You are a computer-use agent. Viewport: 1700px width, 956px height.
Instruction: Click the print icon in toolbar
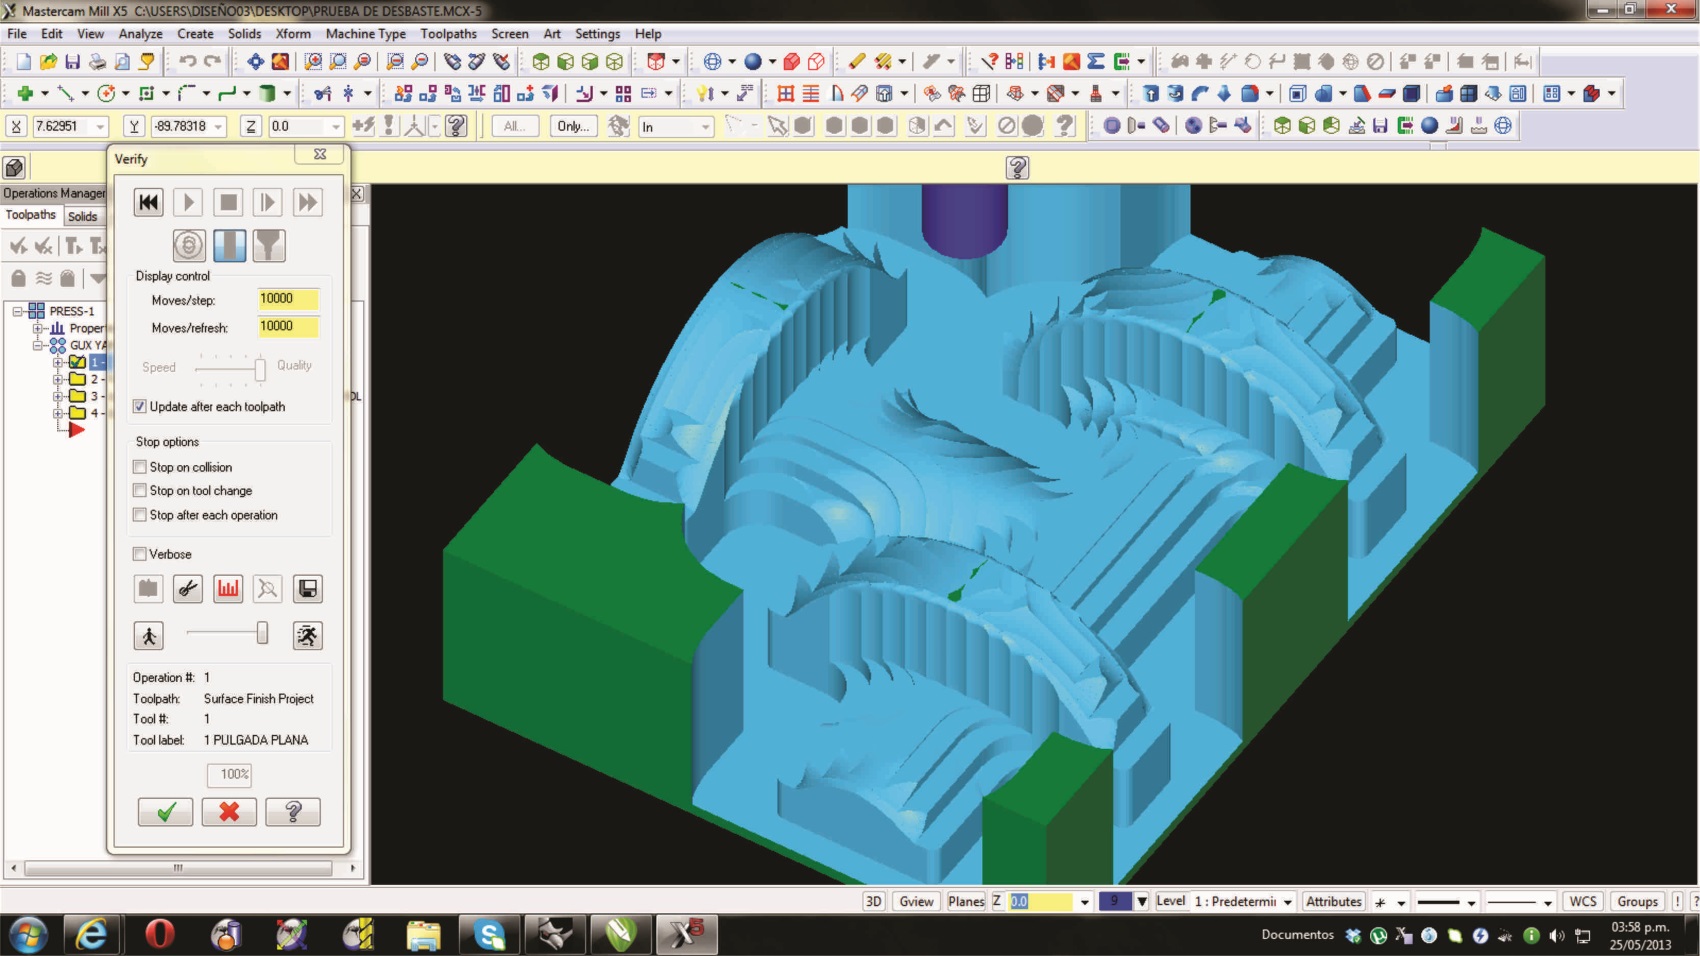97,62
